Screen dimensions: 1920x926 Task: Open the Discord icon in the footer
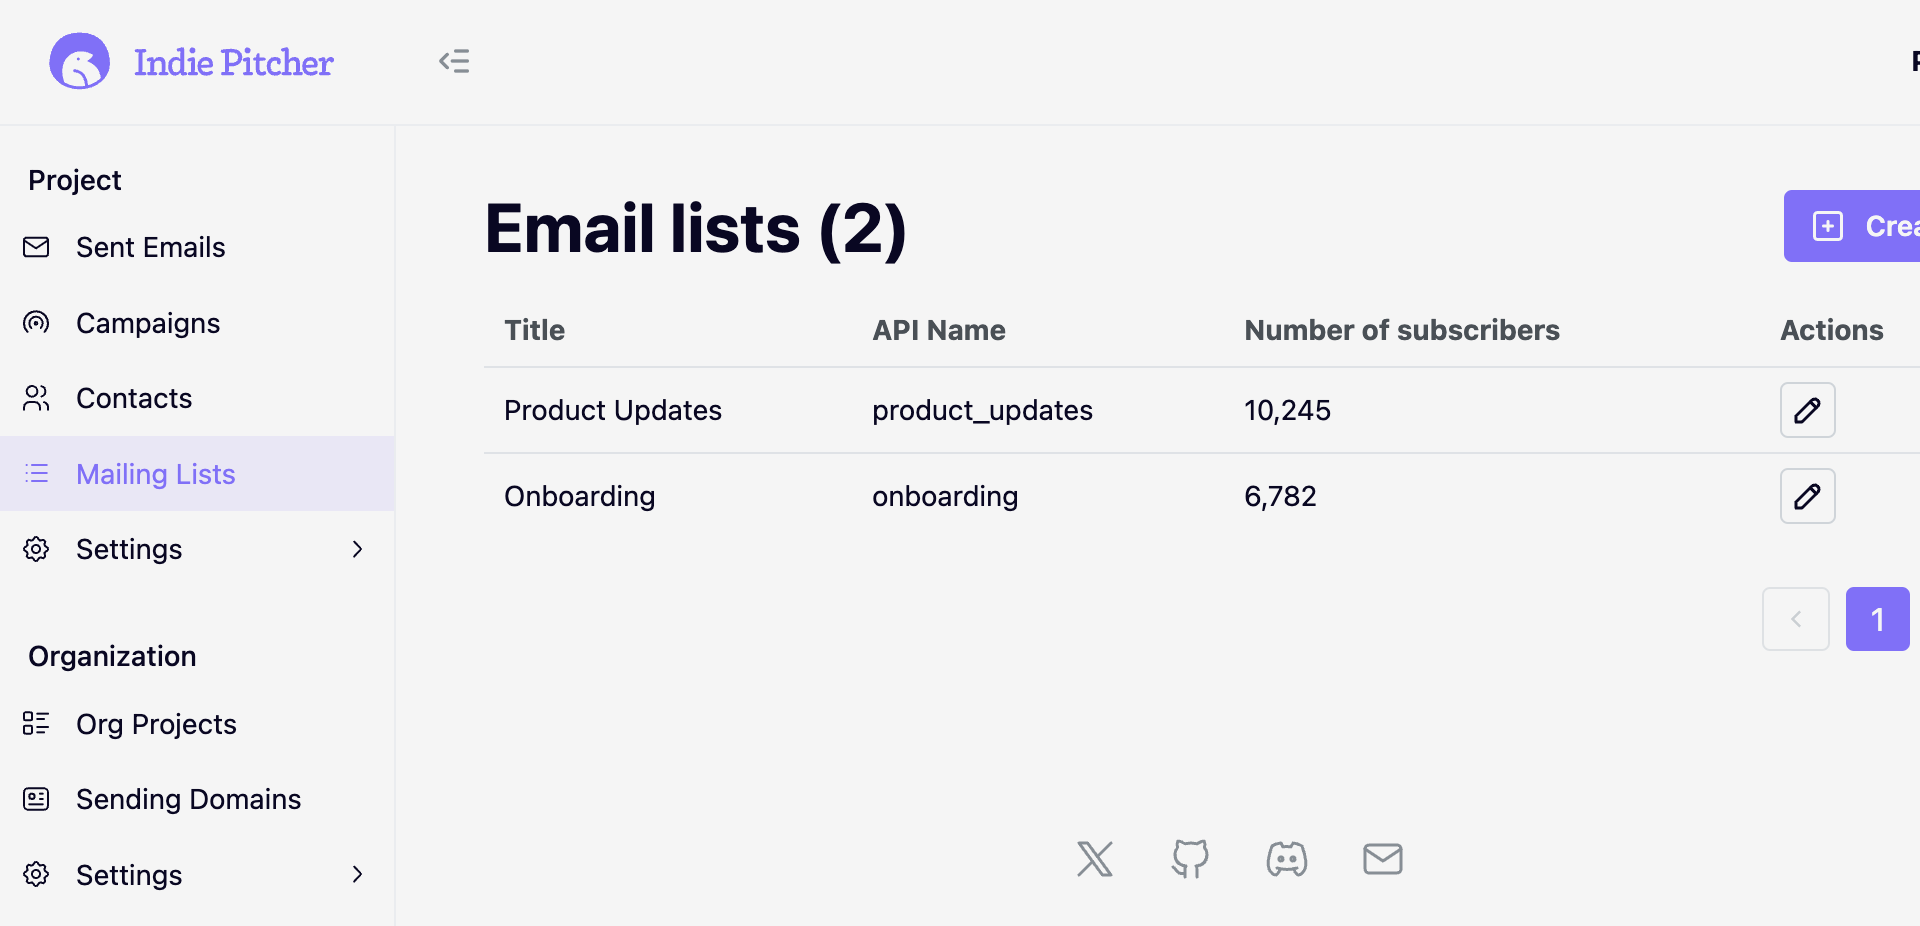[1286, 859]
